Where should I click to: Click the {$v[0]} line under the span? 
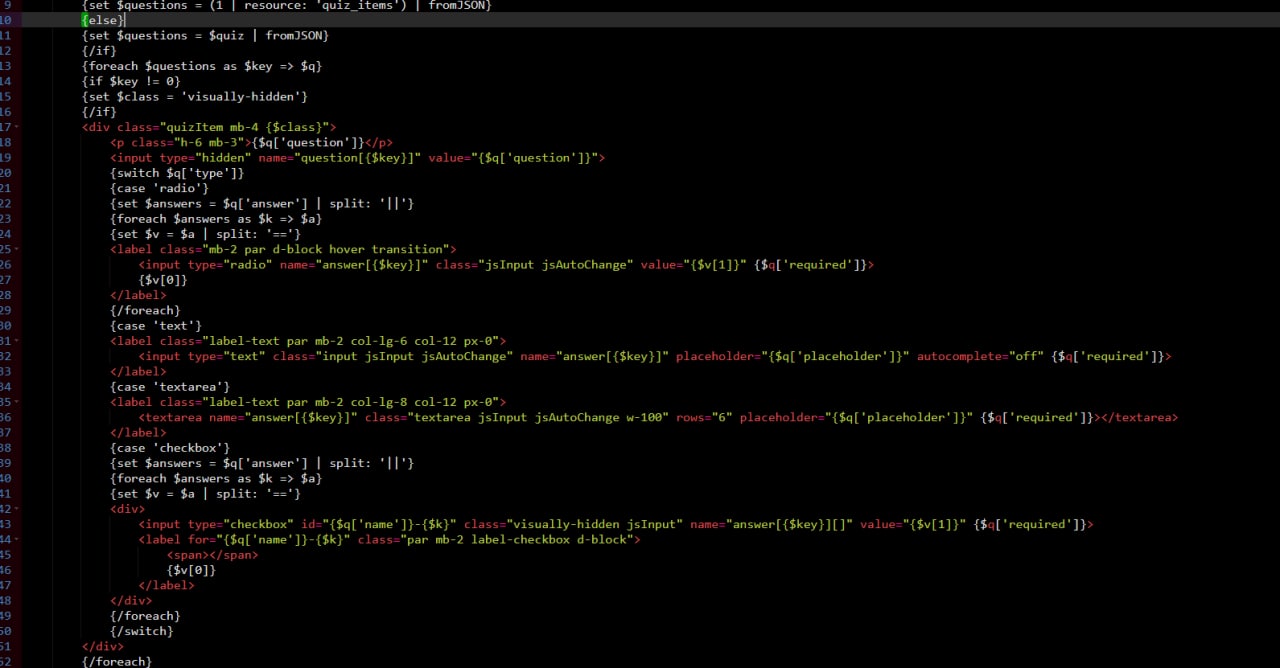click(191, 570)
